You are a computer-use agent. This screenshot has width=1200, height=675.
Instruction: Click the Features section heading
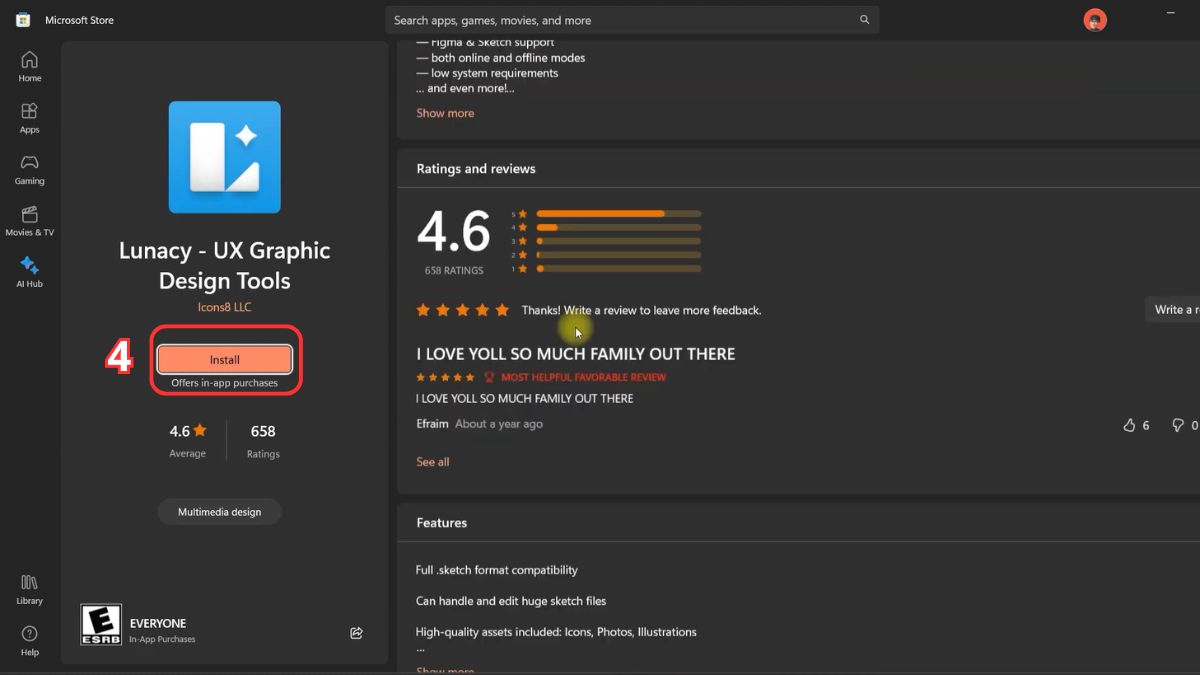tap(442, 523)
